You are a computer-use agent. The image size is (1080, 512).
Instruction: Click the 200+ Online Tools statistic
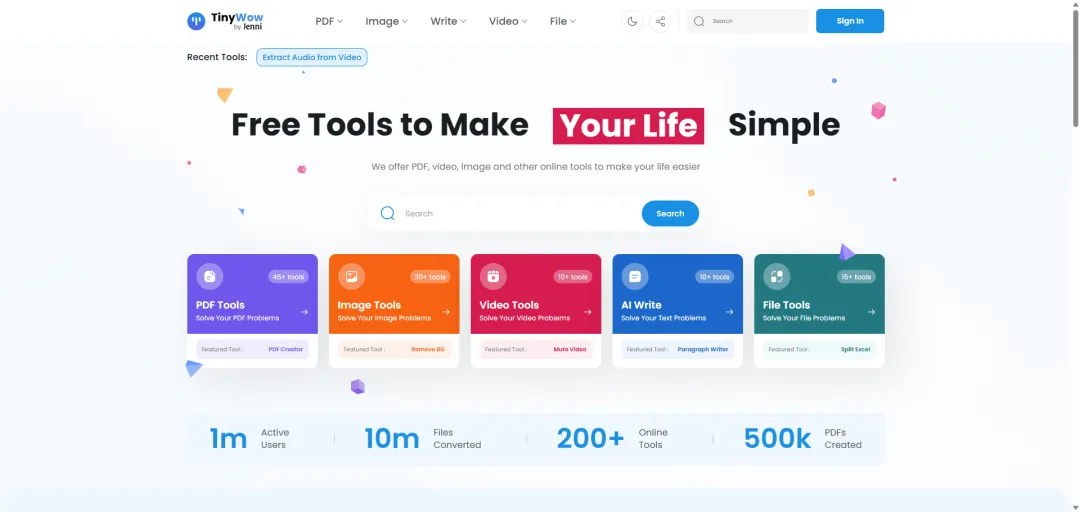(x=612, y=439)
